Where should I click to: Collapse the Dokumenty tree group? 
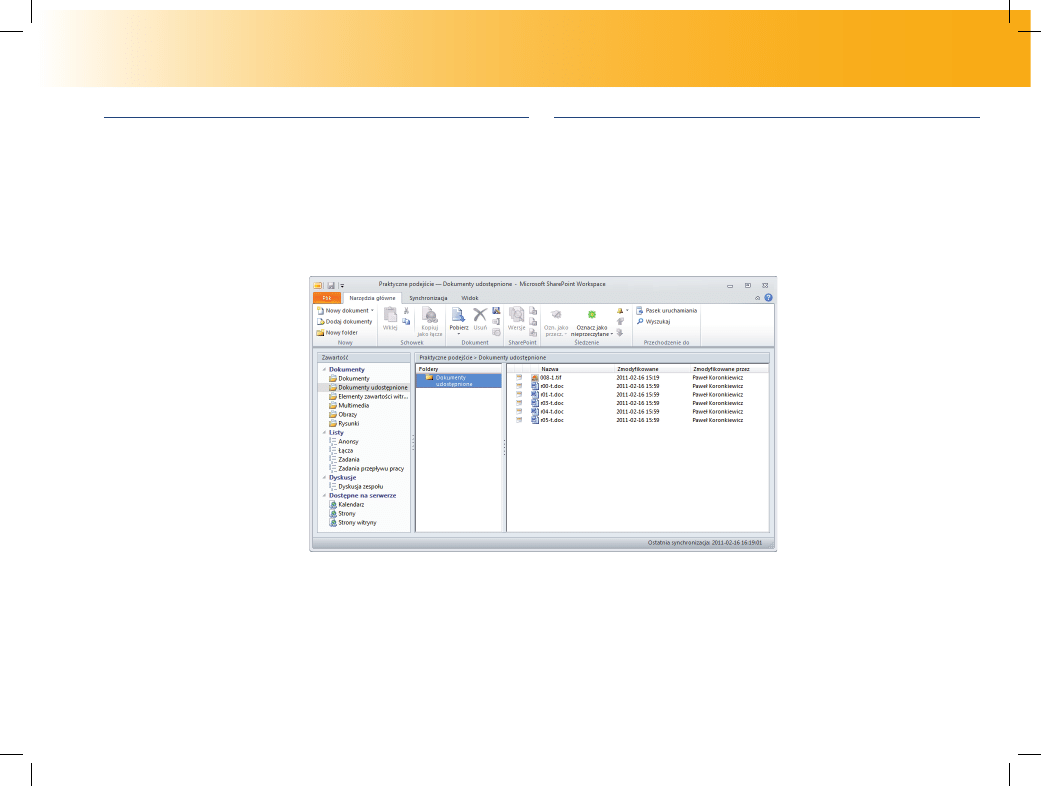(x=323, y=370)
